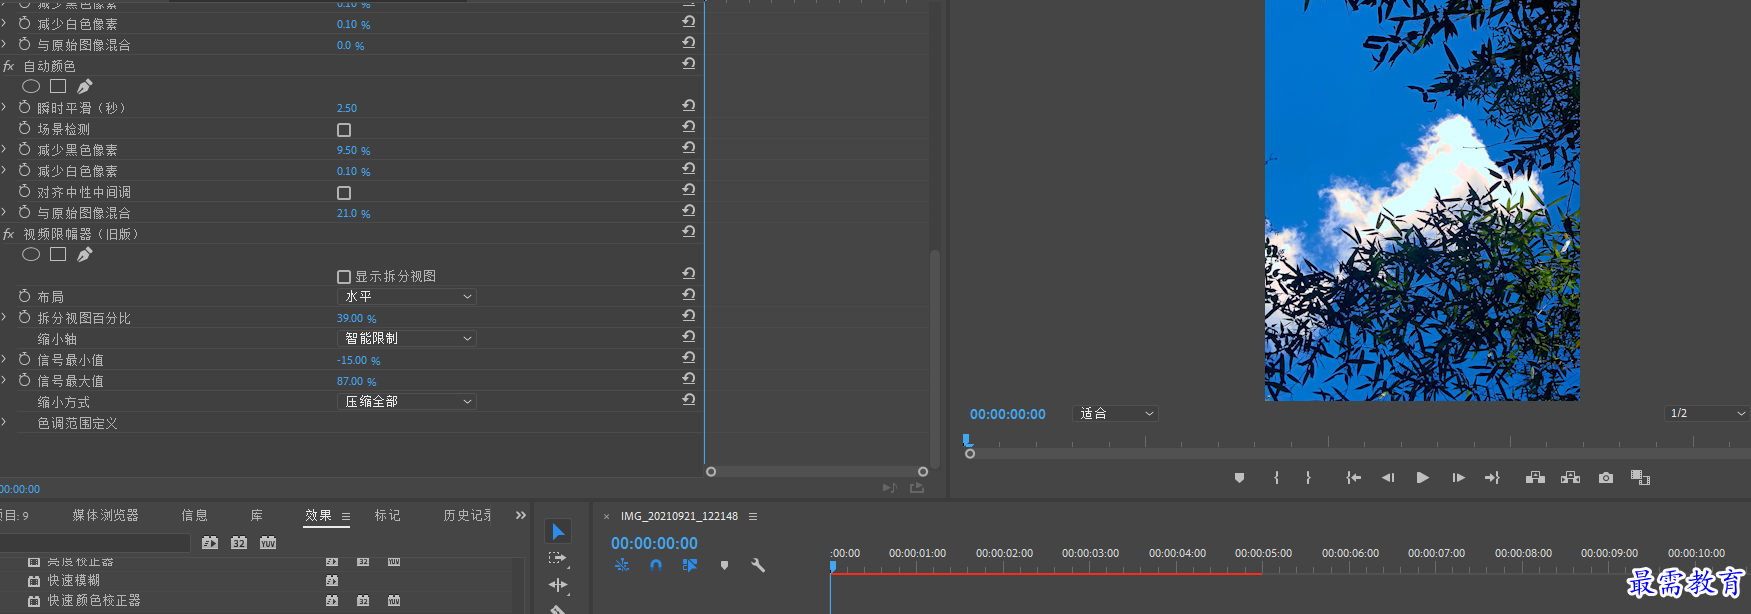
Task: Mark Out point in program monitor
Action: point(1308,478)
